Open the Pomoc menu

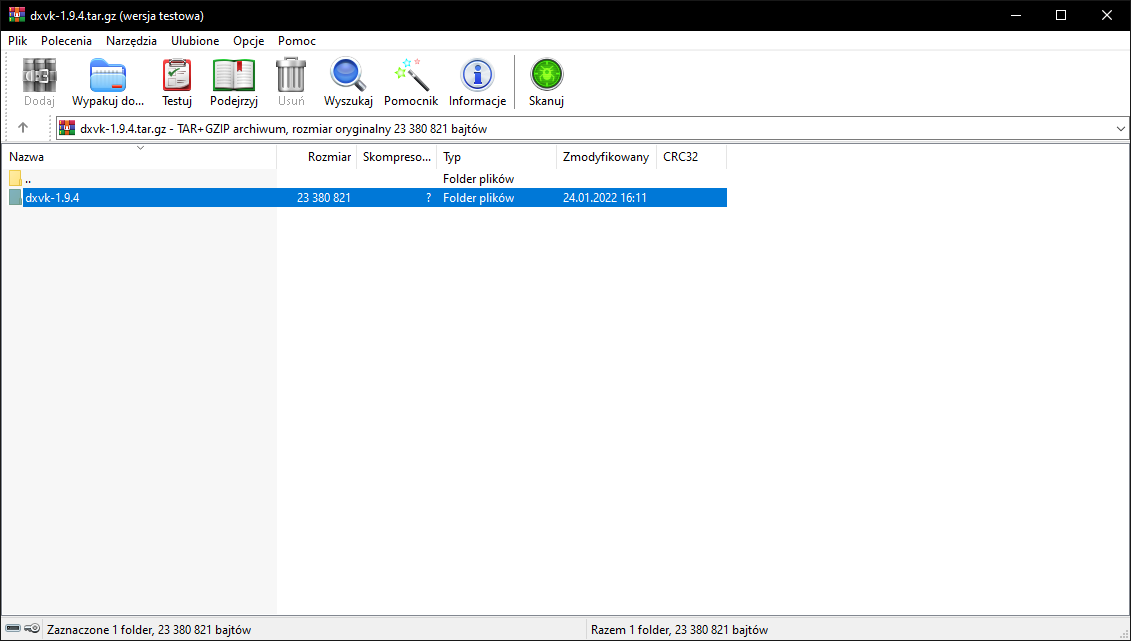[296, 41]
